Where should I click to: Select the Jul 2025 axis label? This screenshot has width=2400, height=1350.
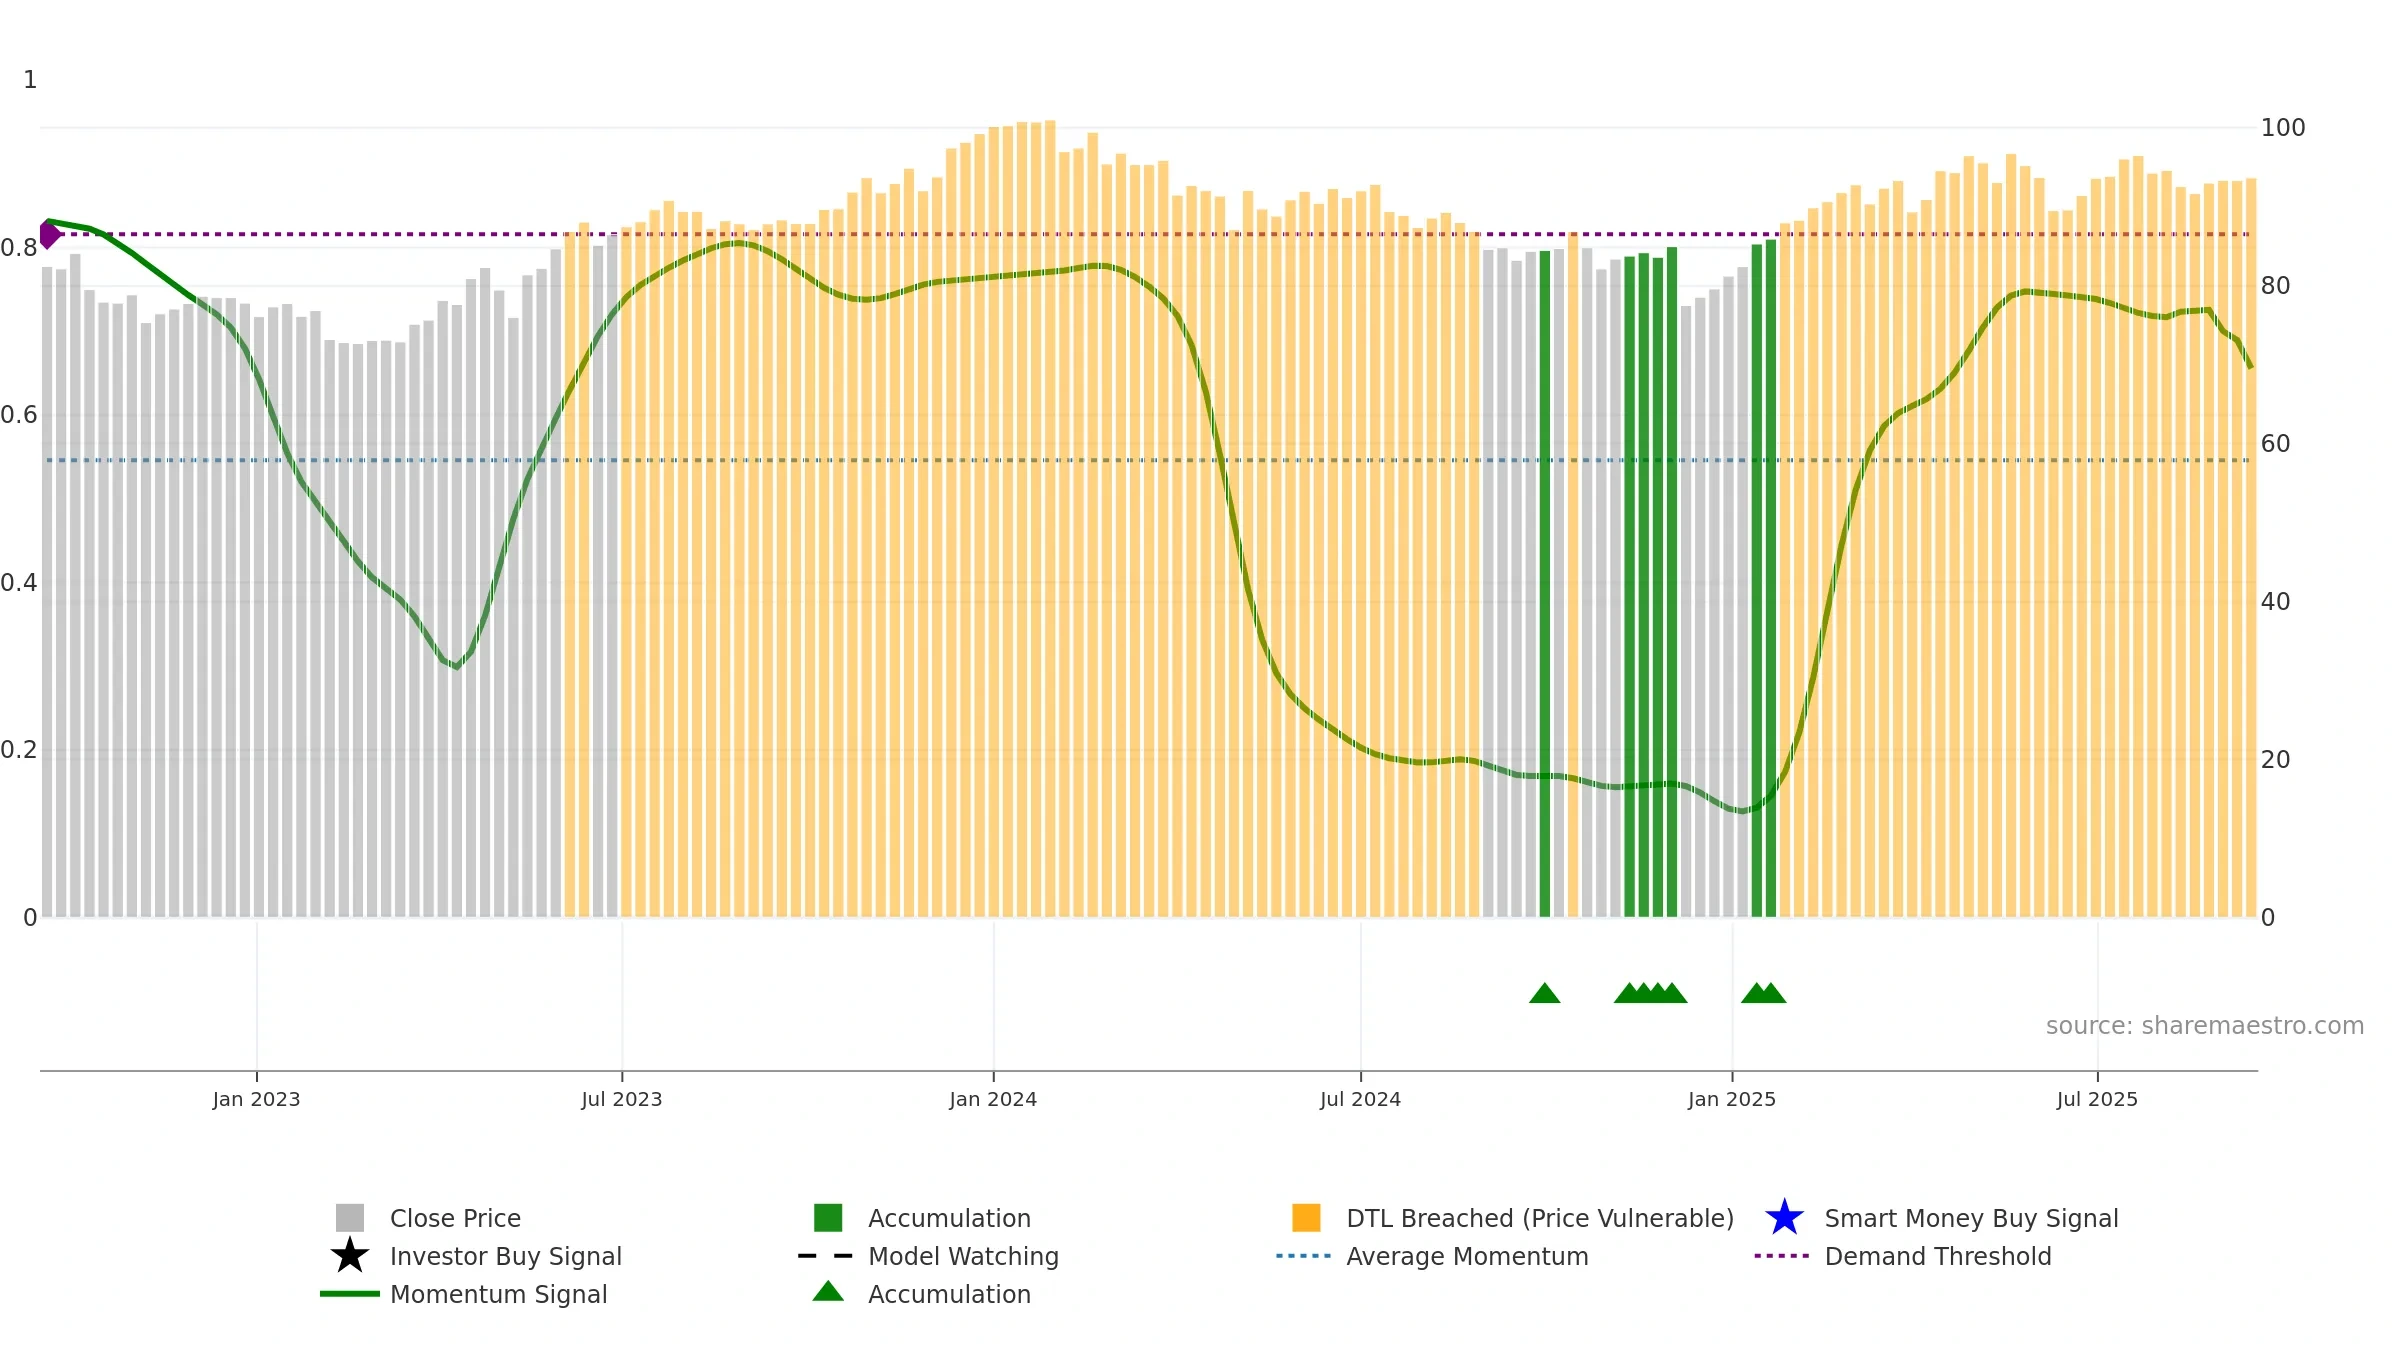point(2097,1099)
